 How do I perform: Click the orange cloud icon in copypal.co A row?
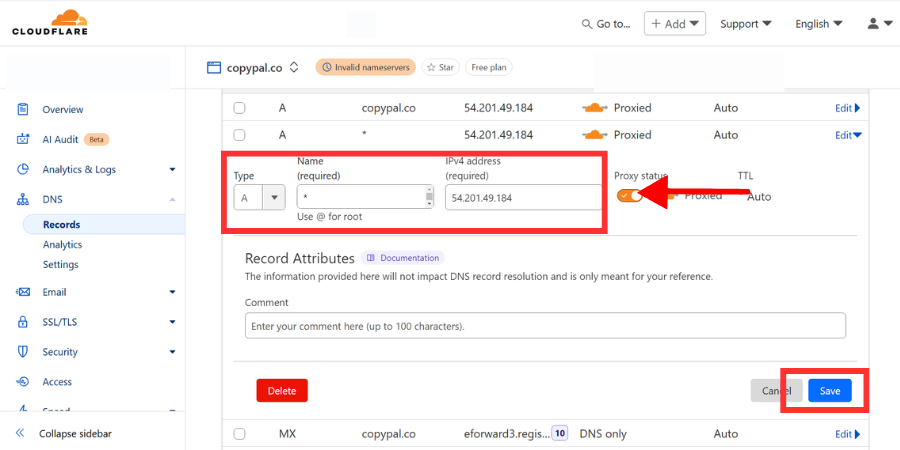click(x=595, y=108)
